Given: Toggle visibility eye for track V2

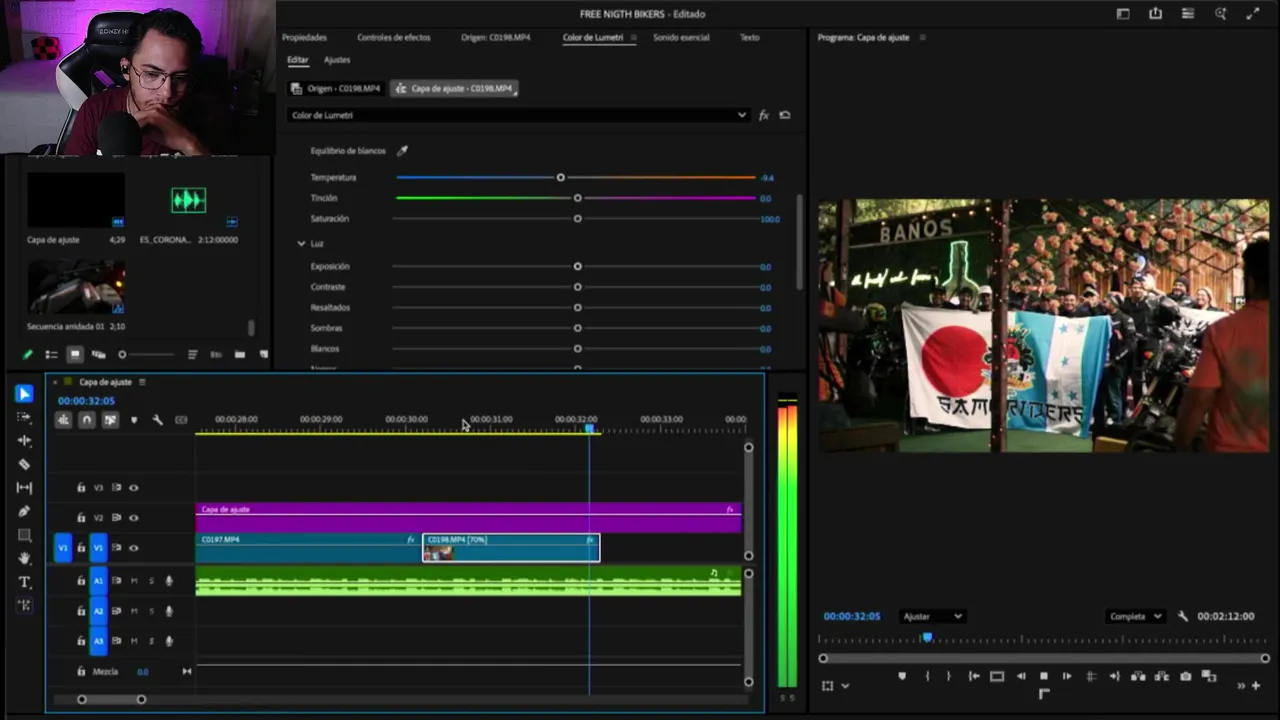Looking at the screenshot, I should (134, 518).
